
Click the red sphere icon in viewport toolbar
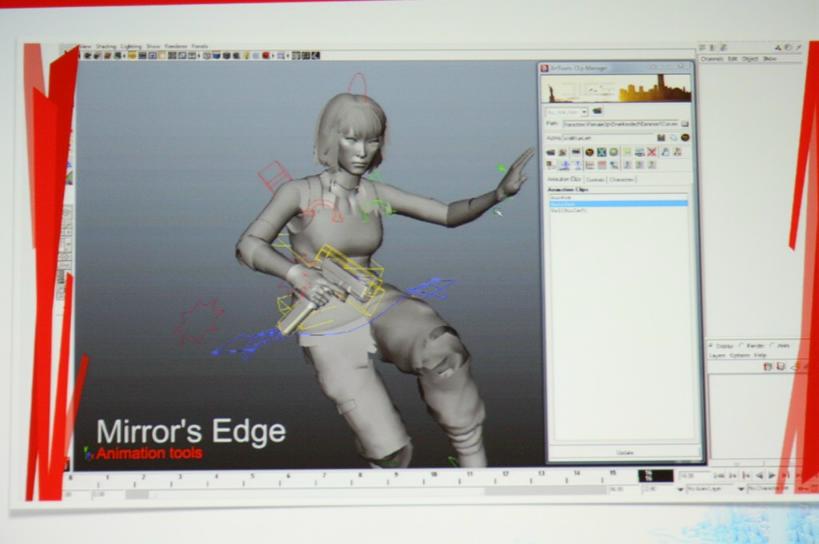[266, 55]
